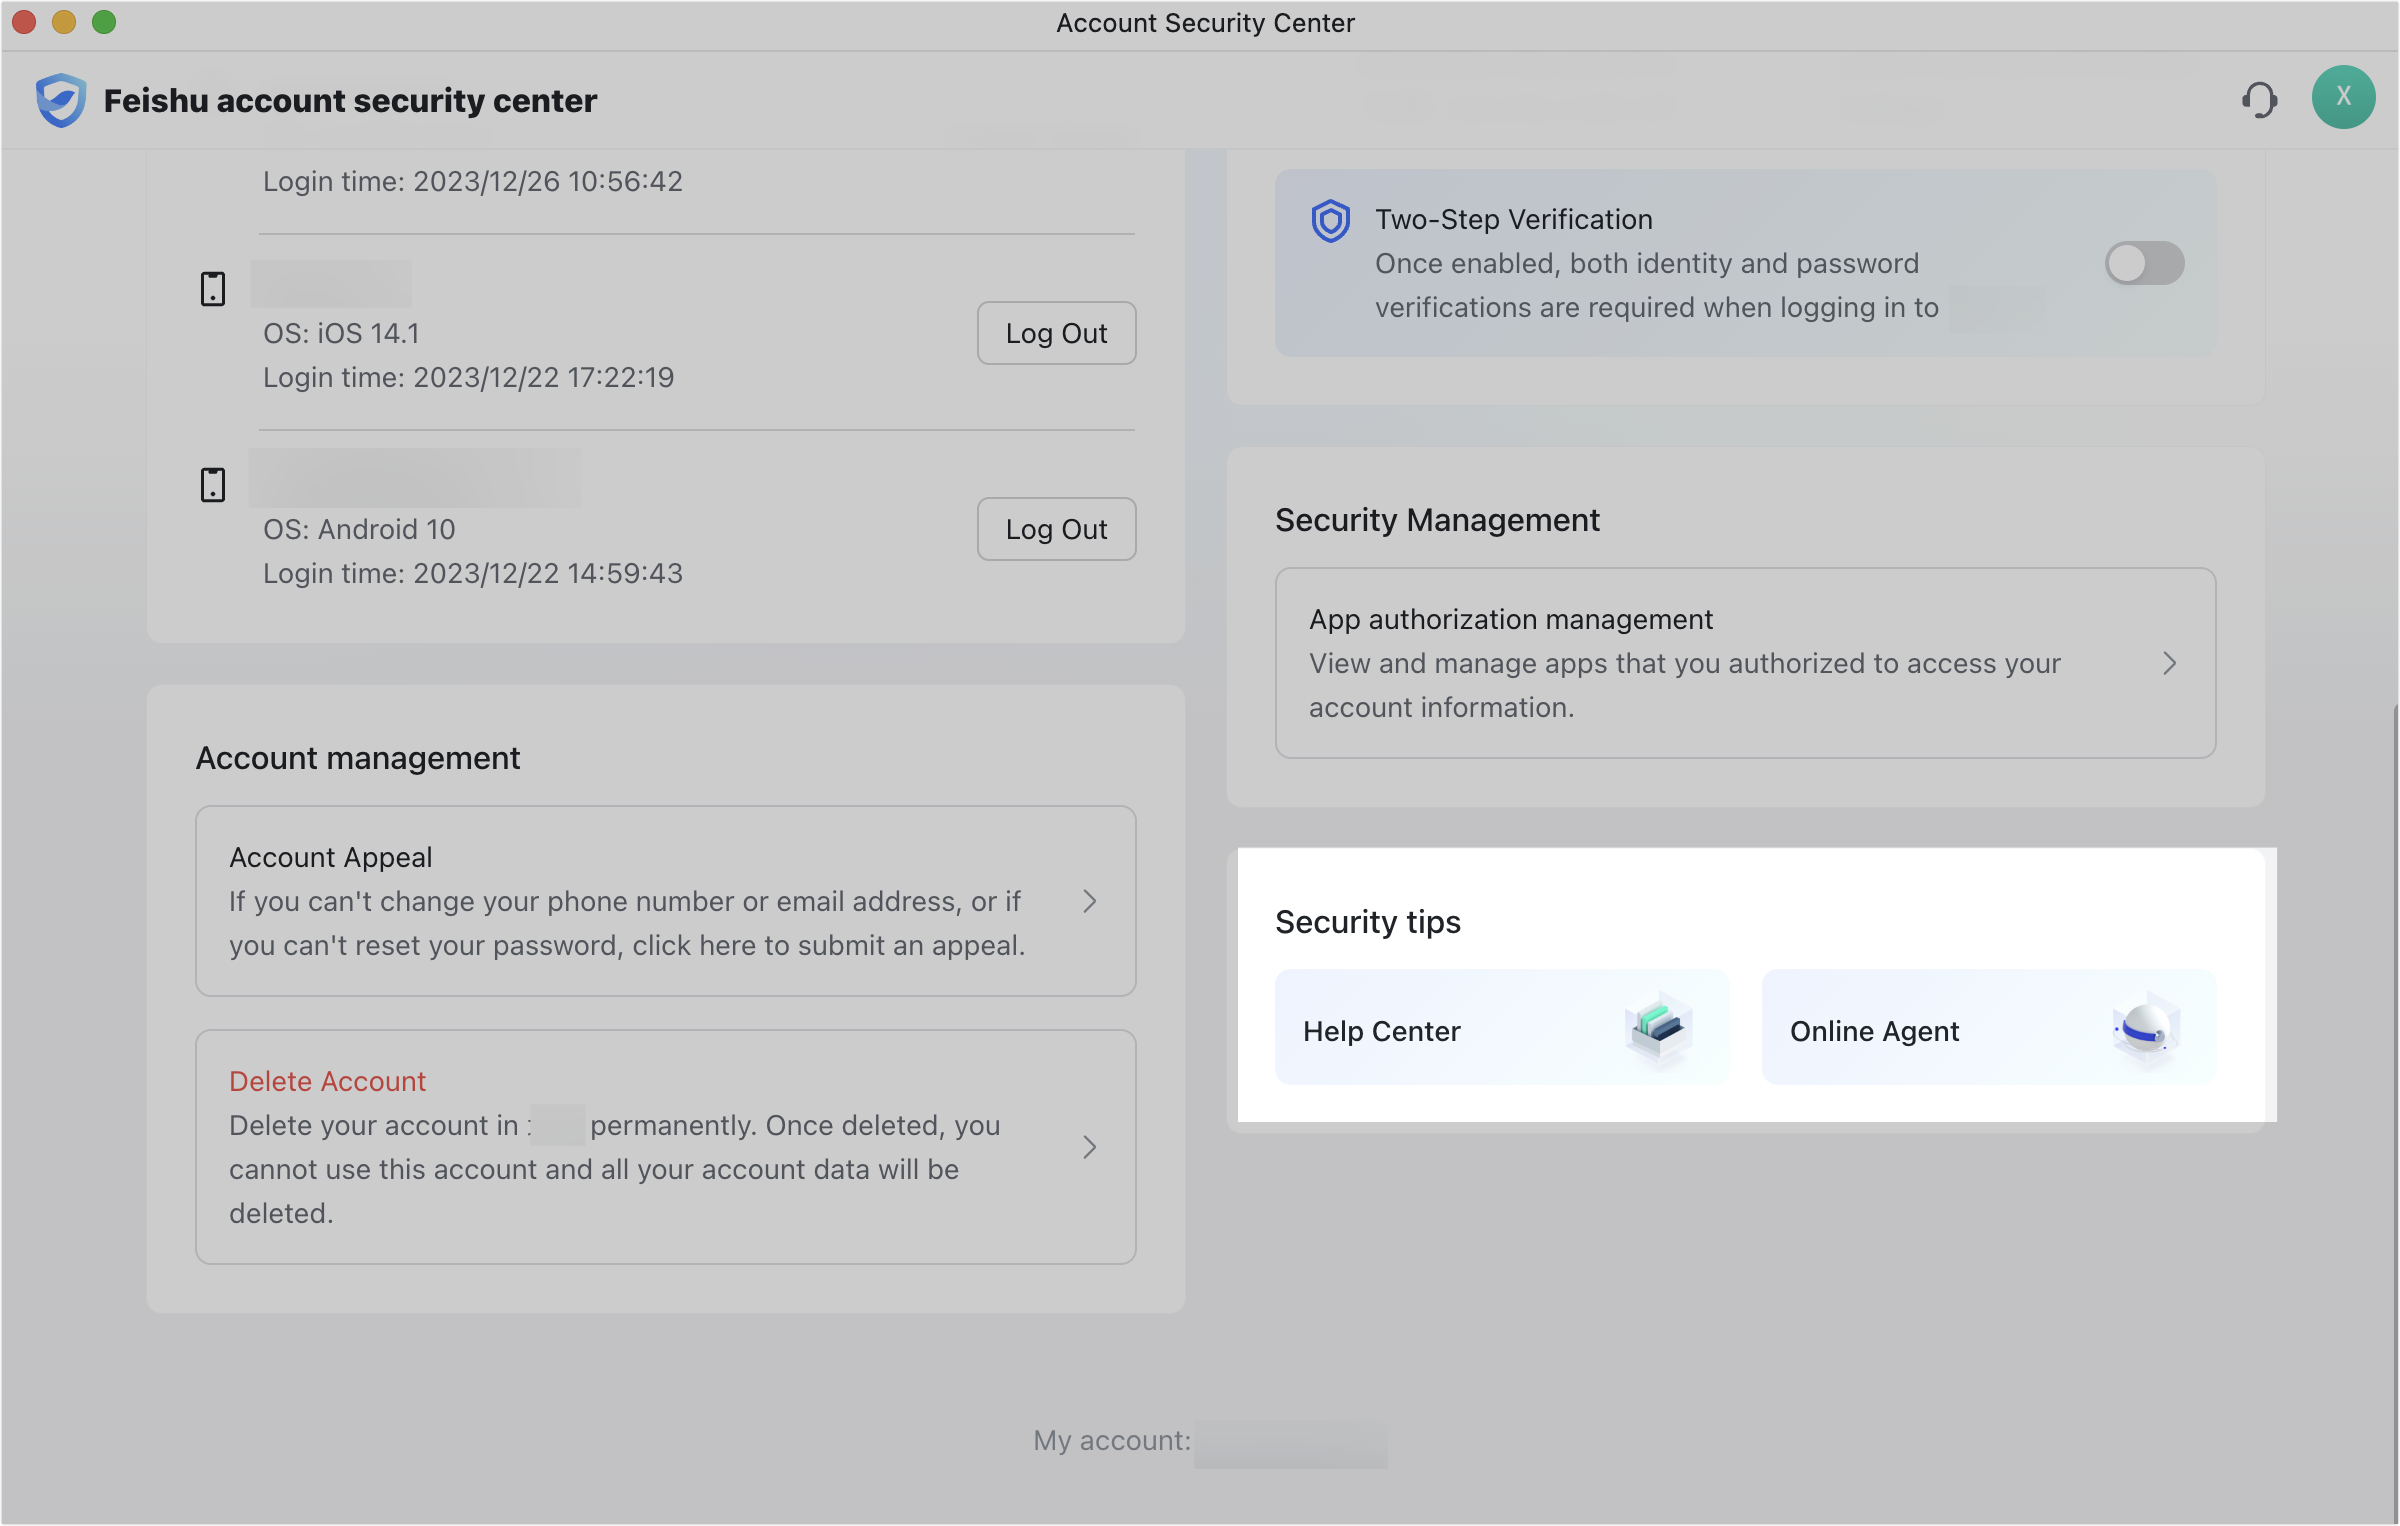Open Account Appeal chevron arrow
Screen dimensions: 2400x1526
(1090, 901)
